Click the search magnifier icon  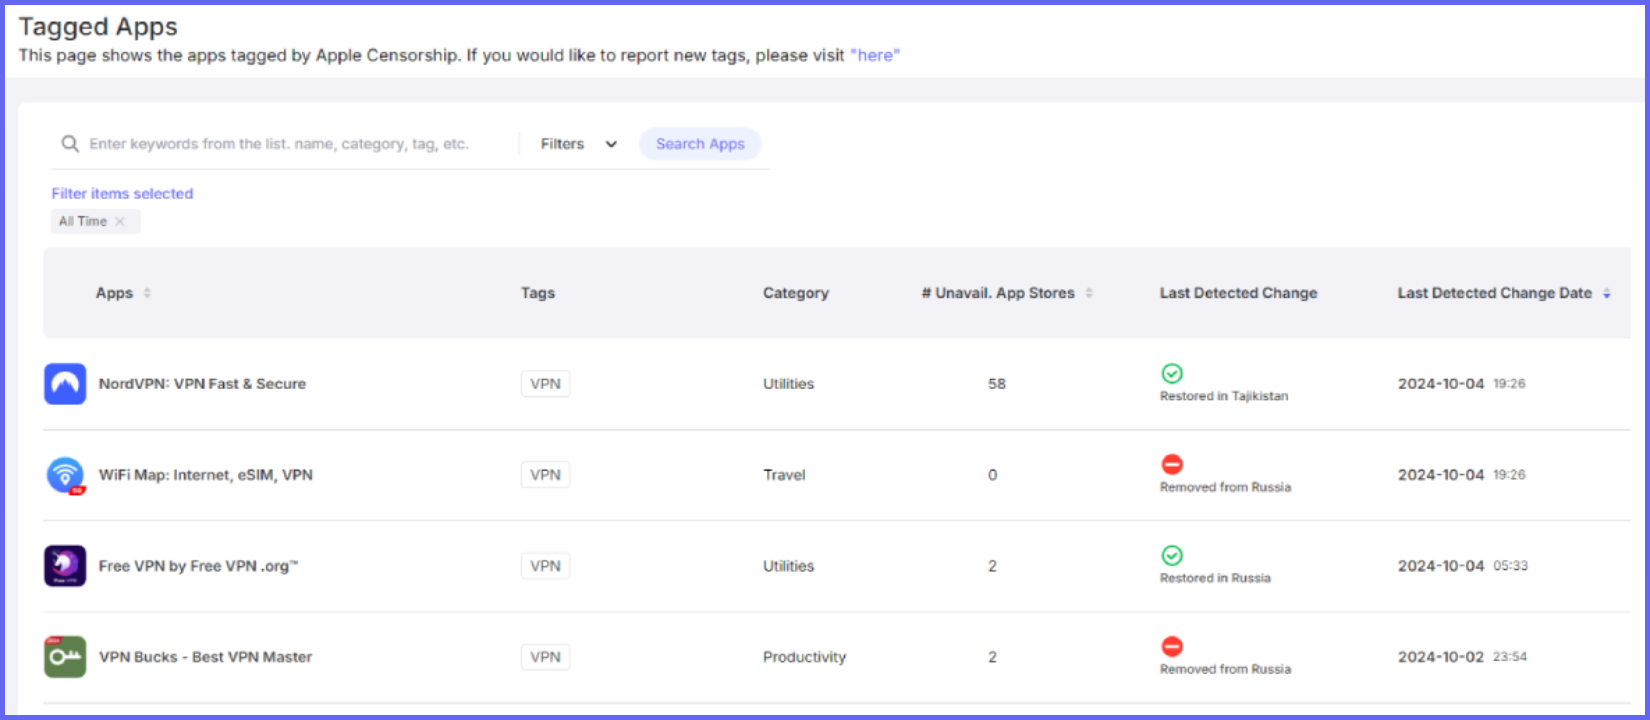point(70,144)
